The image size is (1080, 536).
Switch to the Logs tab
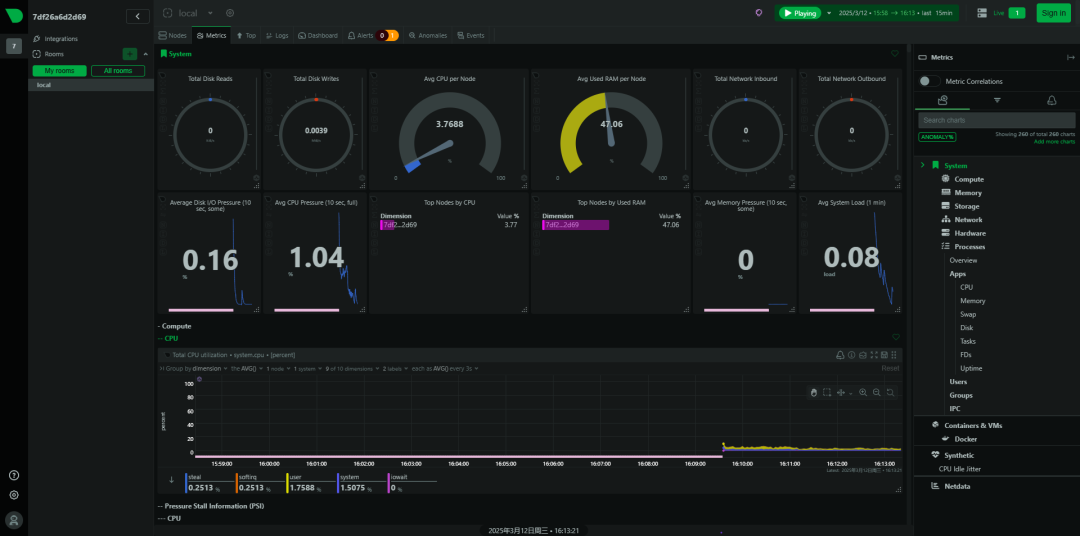[x=277, y=35]
